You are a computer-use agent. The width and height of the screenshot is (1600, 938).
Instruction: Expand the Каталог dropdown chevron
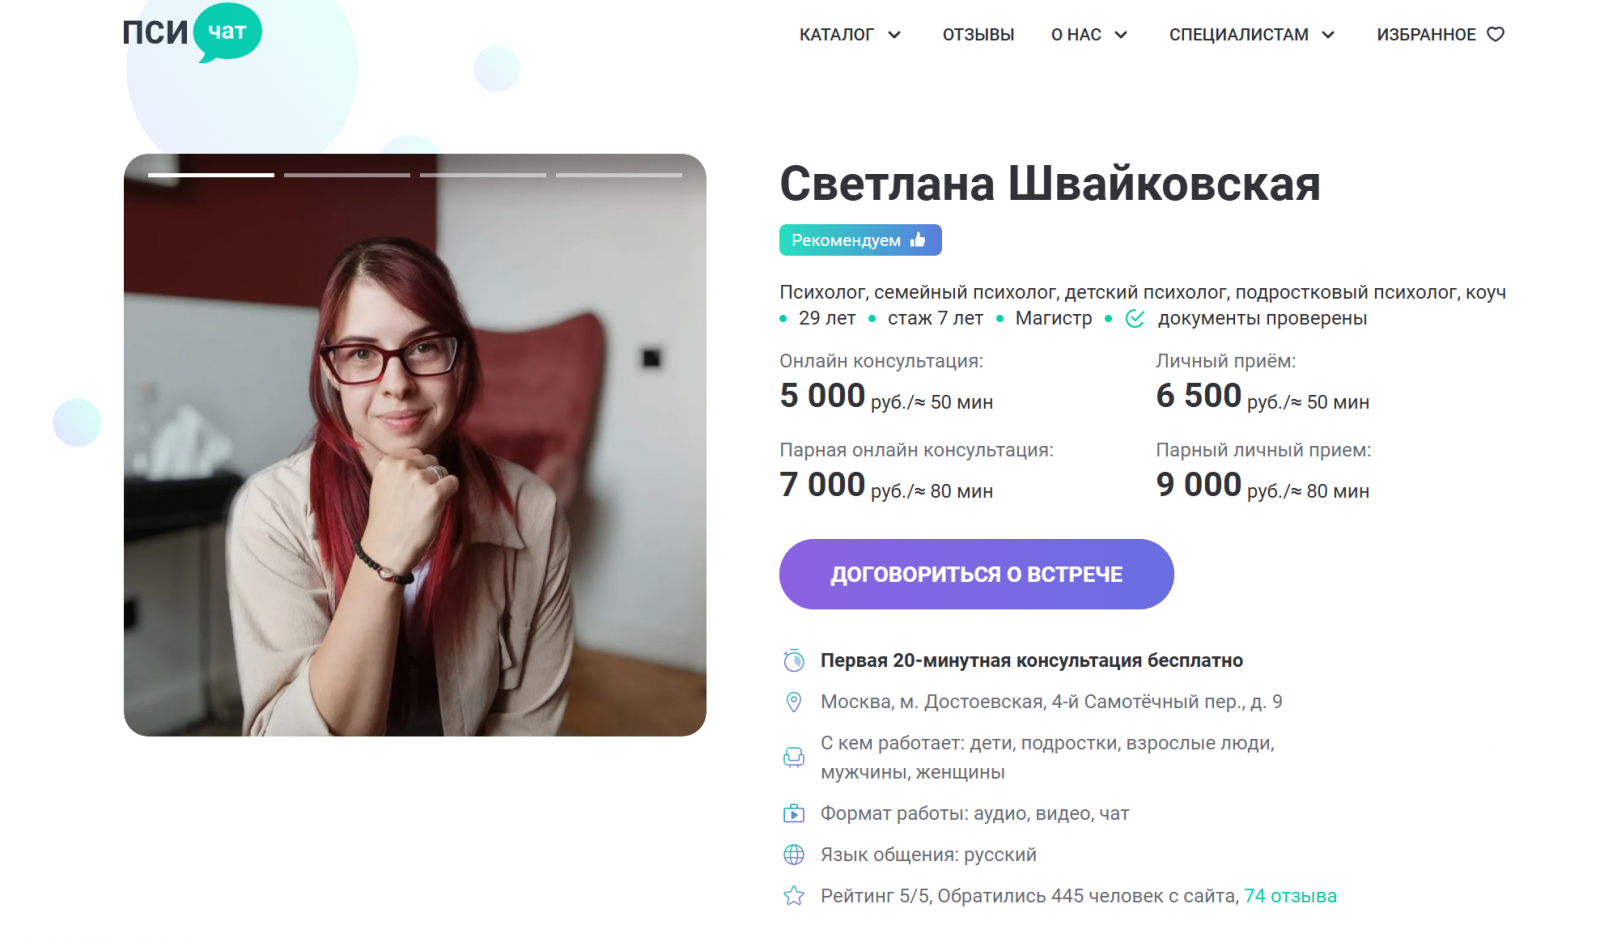[895, 35]
